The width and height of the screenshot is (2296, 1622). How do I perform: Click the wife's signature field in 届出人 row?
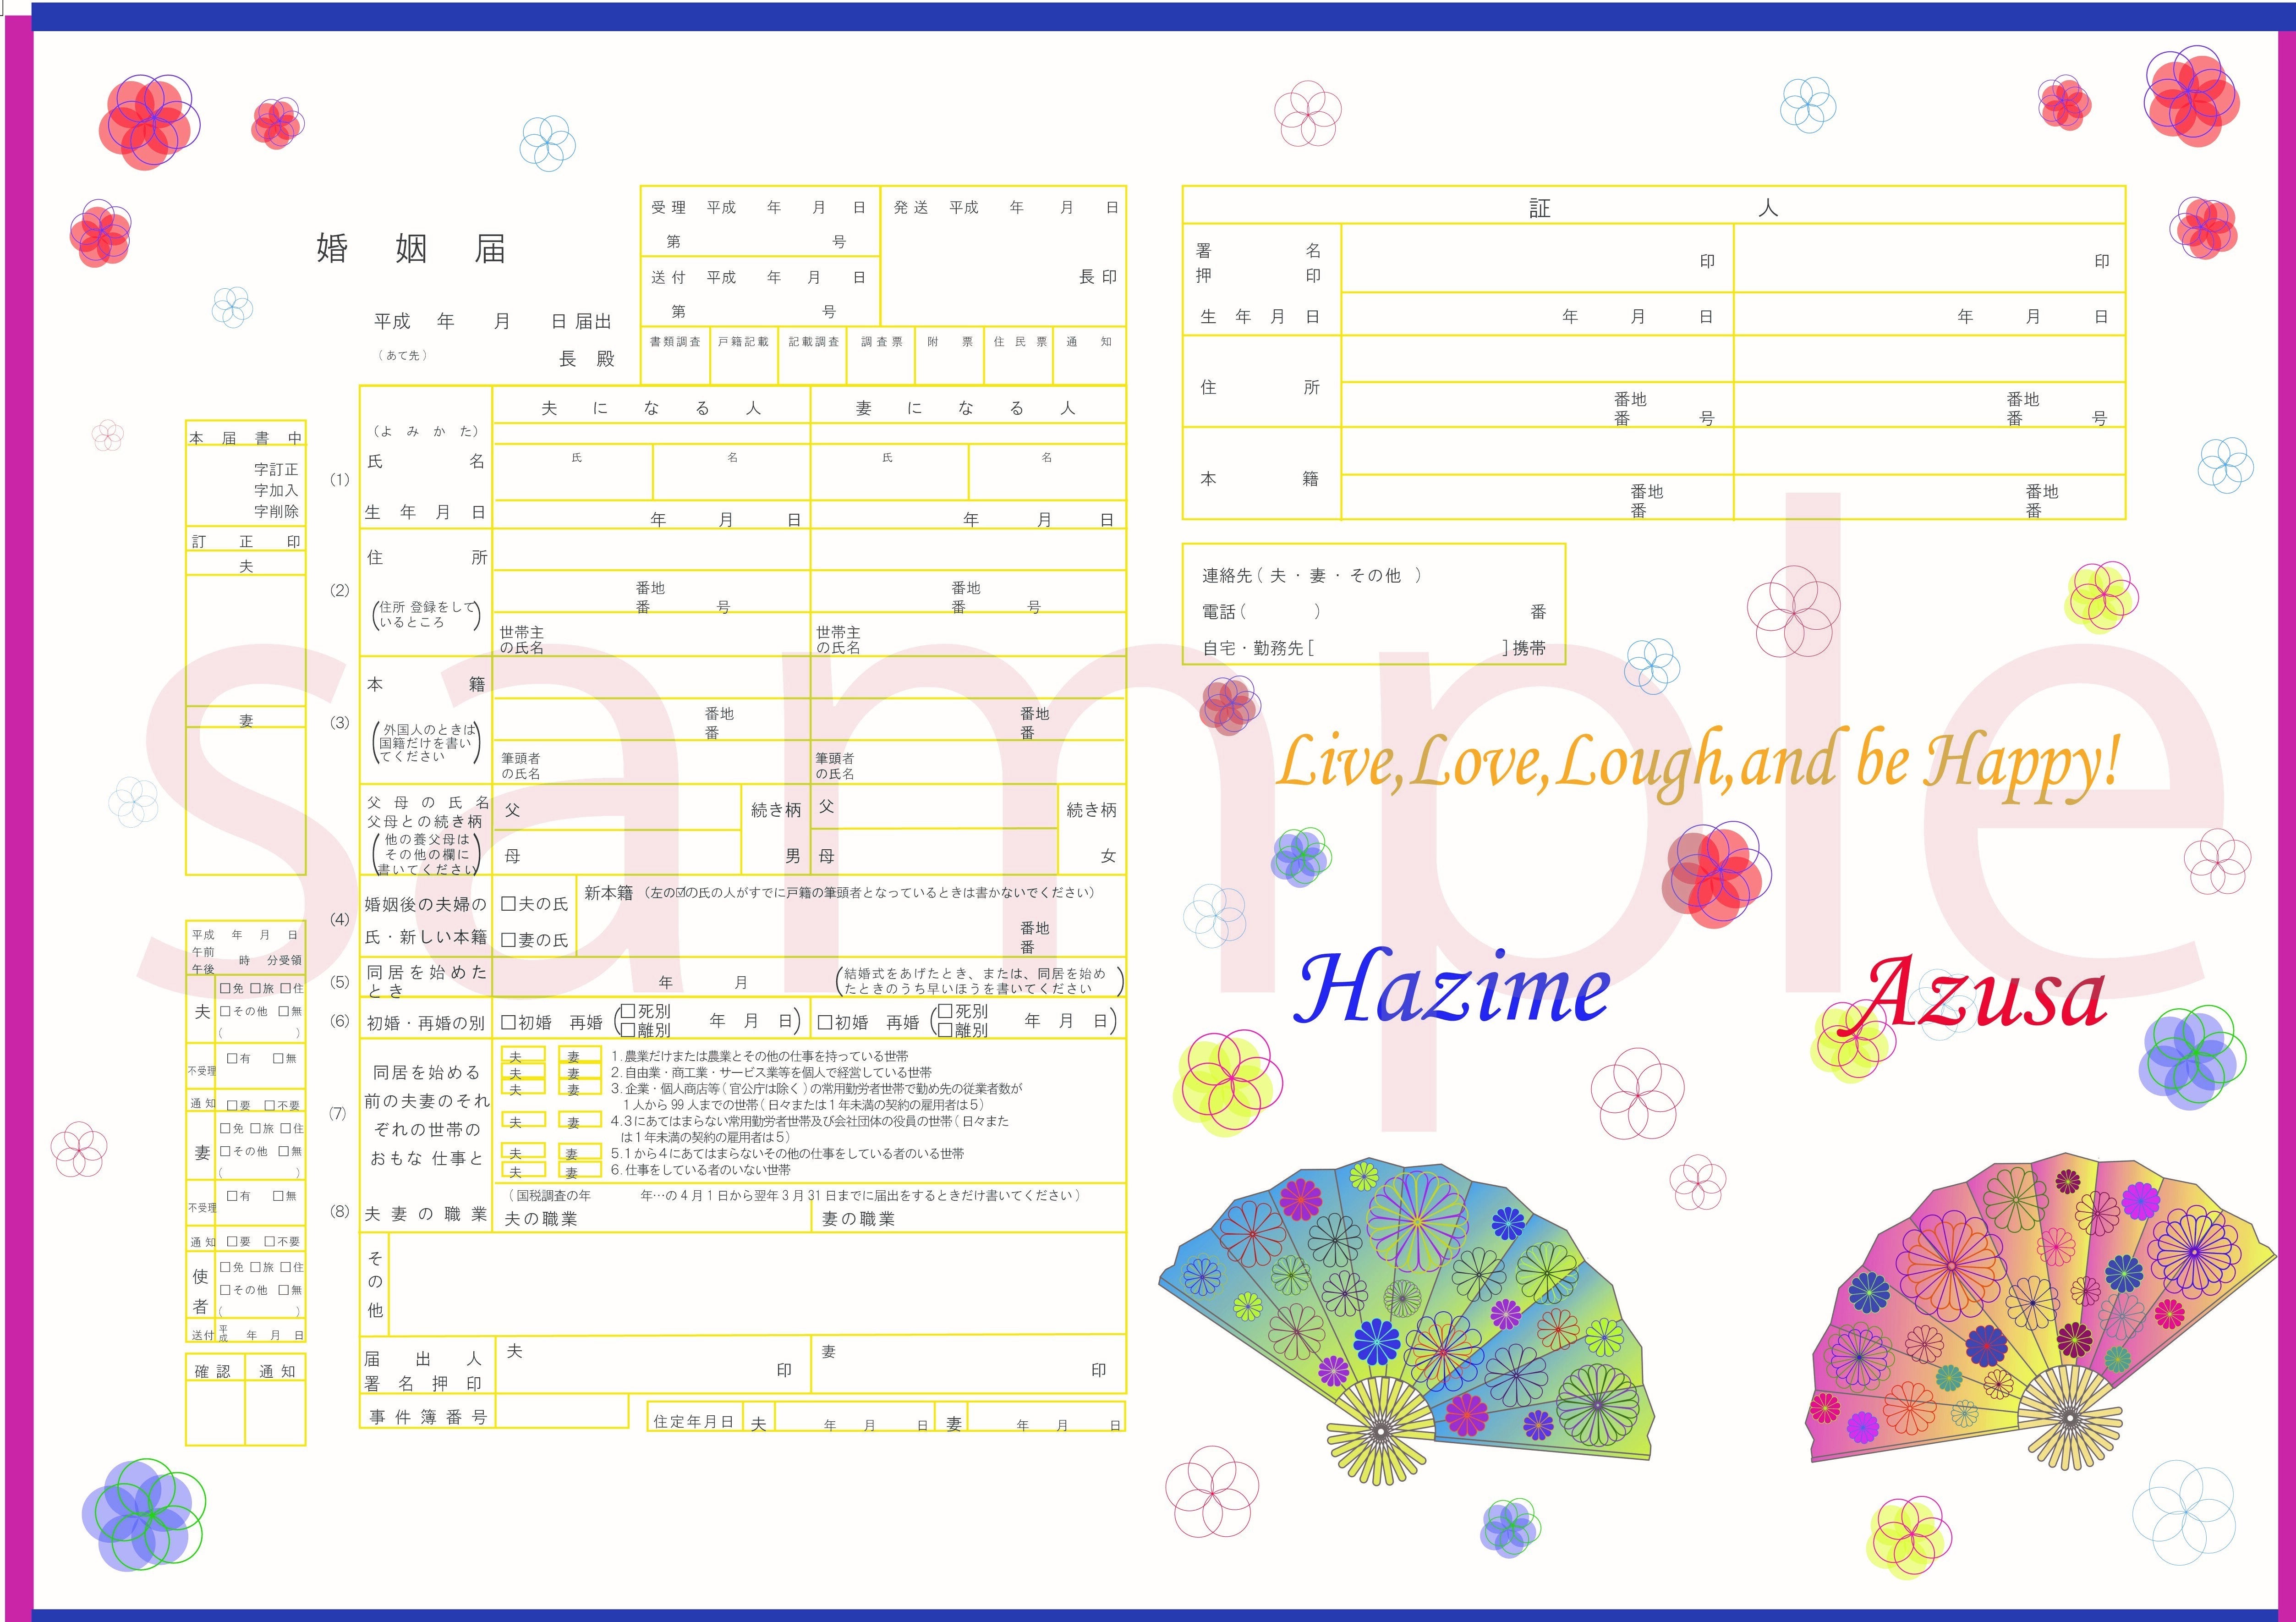pos(968,1364)
